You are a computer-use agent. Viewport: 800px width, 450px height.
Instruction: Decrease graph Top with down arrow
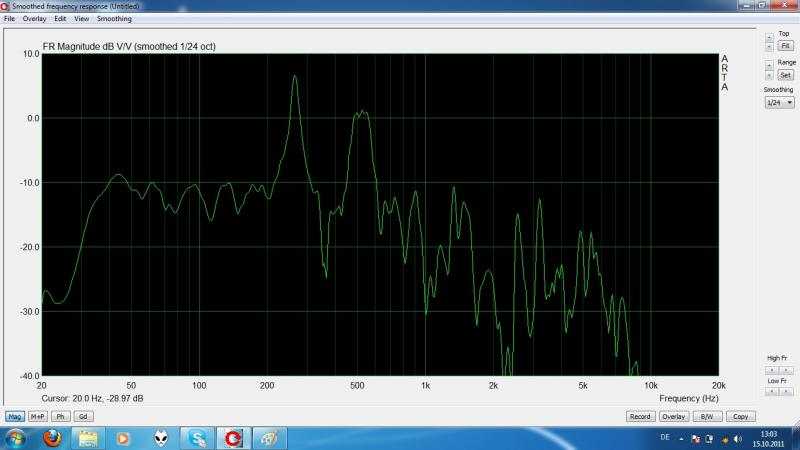(x=769, y=47)
